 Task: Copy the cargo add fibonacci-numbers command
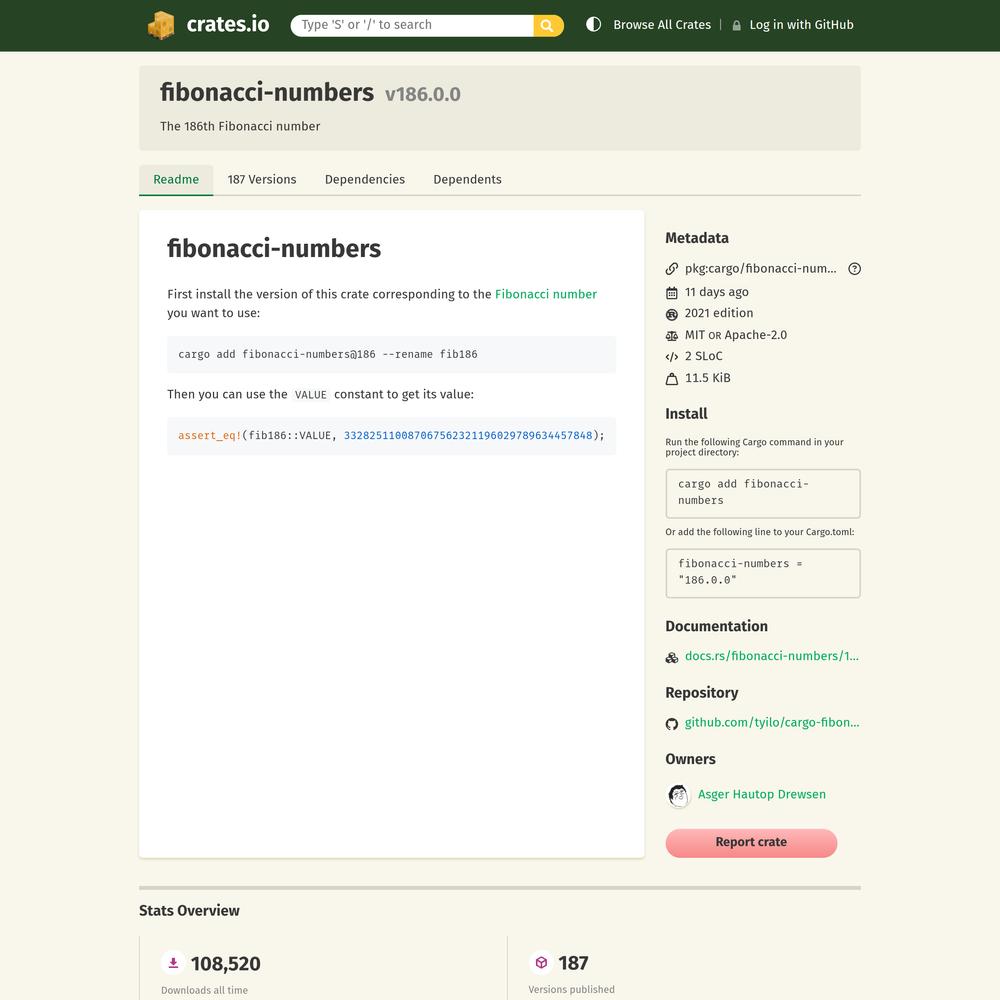[x=762, y=493]
